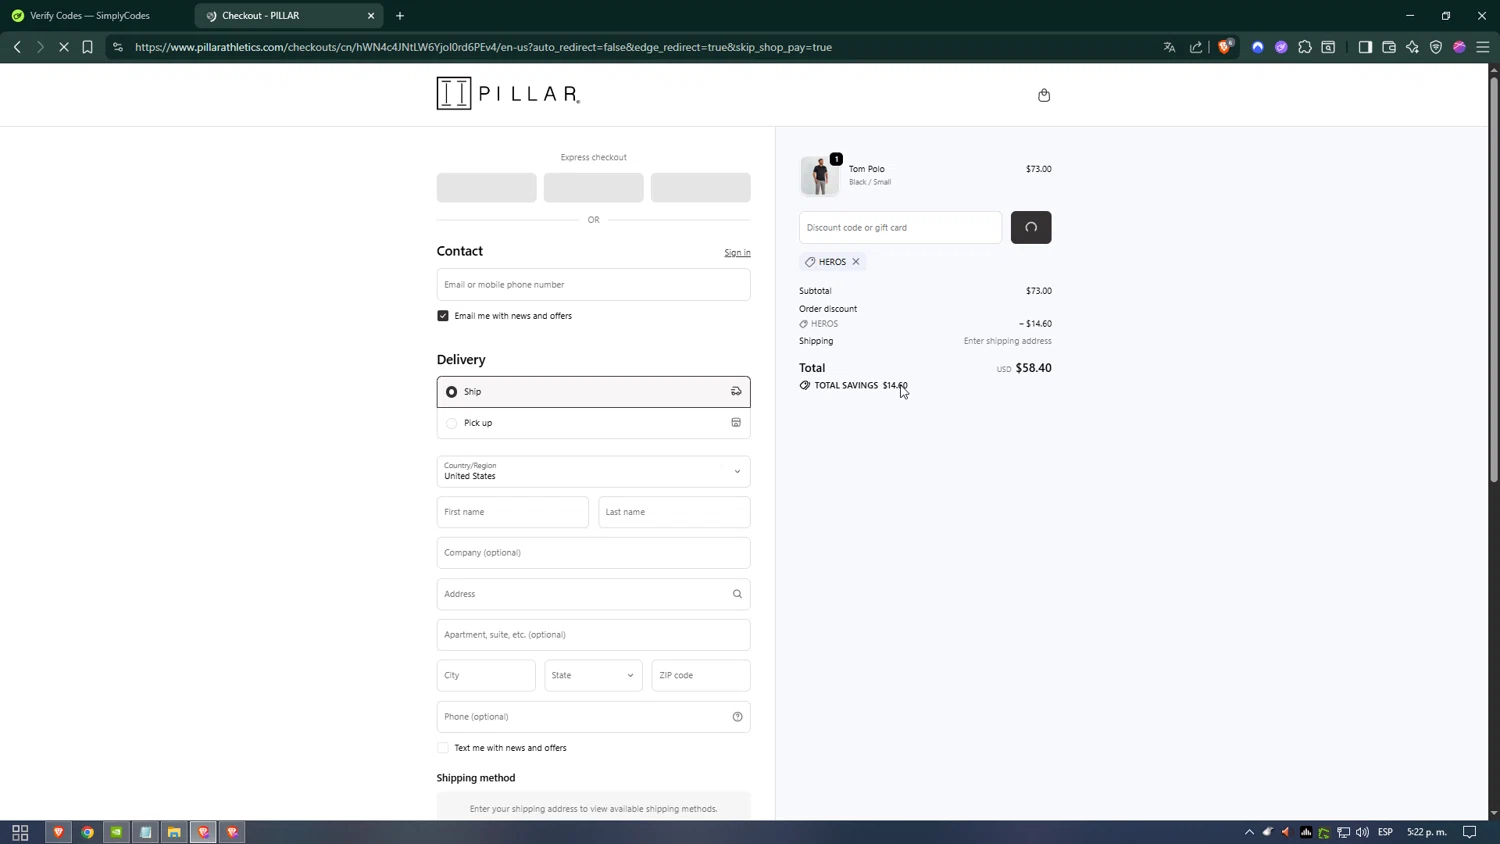Viewport: 1500px width, 844px height.
Task: Open the translate page icon
Action: (1169, 47)
